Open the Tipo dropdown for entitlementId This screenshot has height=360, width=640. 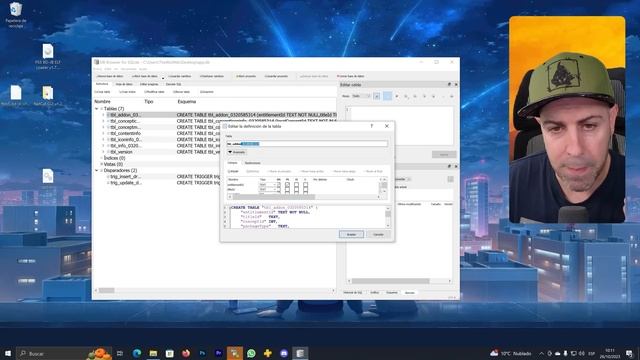point(267,185)
